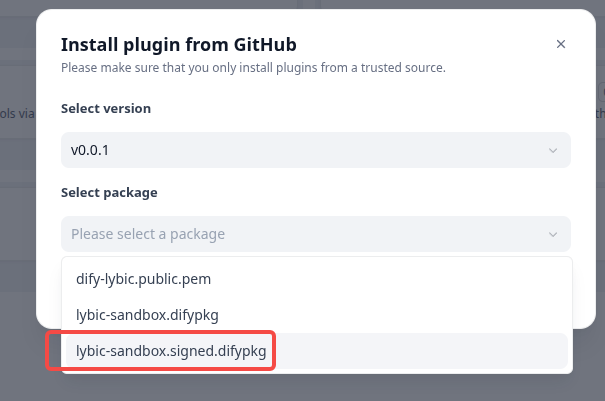Close the Install plugin dialog
This screenshot has width=605, height=401.
(561, 44)
